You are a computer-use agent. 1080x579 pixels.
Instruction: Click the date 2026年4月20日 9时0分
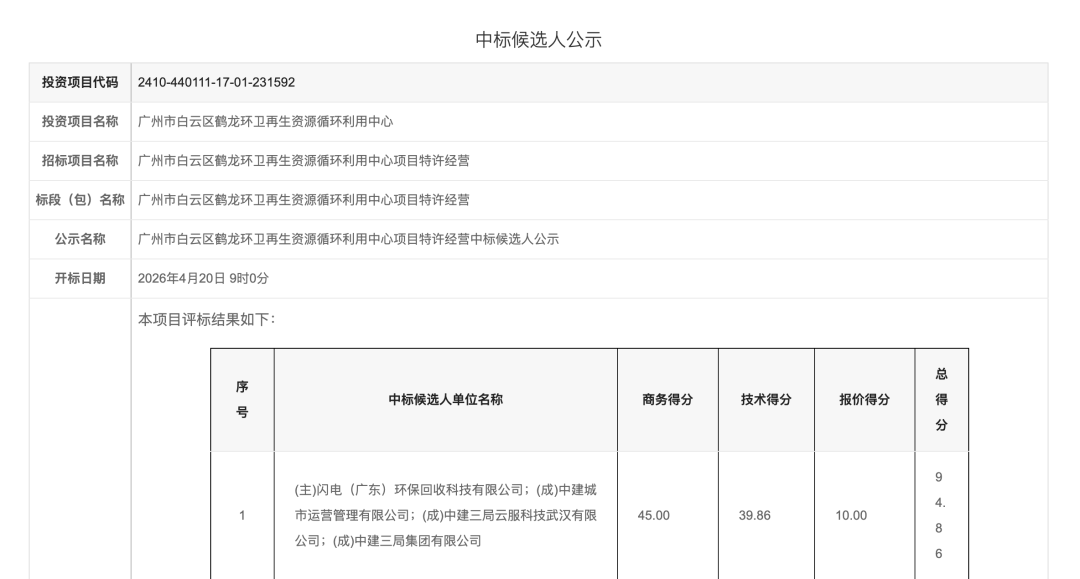pyautogui.click(x=203, y=278)
